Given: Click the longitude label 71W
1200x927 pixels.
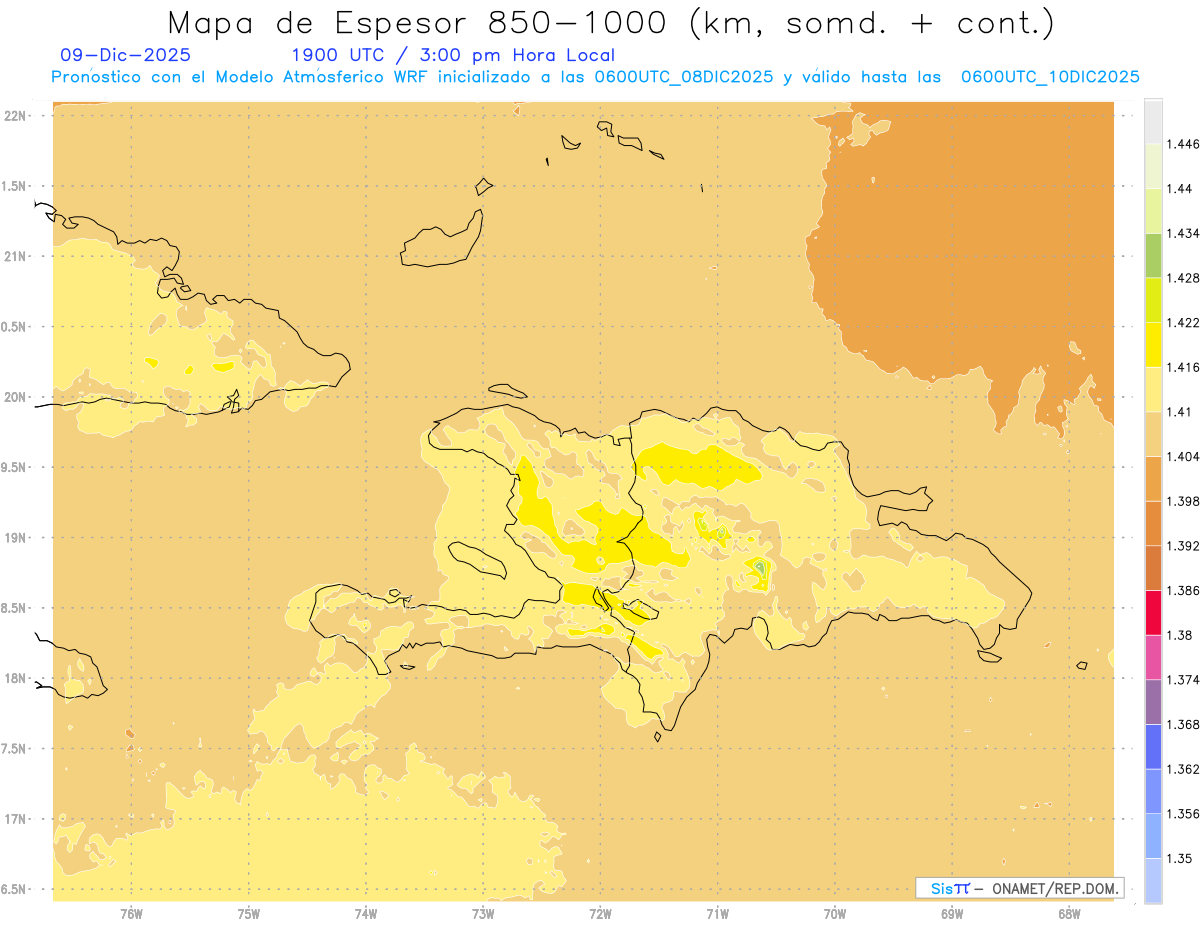Looking at the screenshot, I should (717, 913).
